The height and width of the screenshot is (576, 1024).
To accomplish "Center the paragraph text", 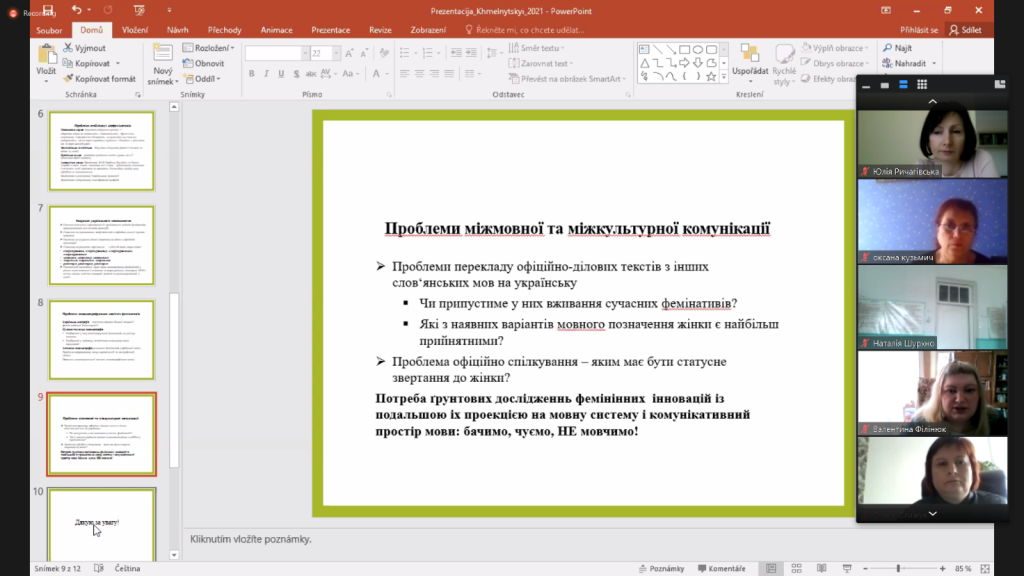I will [420, 74].
